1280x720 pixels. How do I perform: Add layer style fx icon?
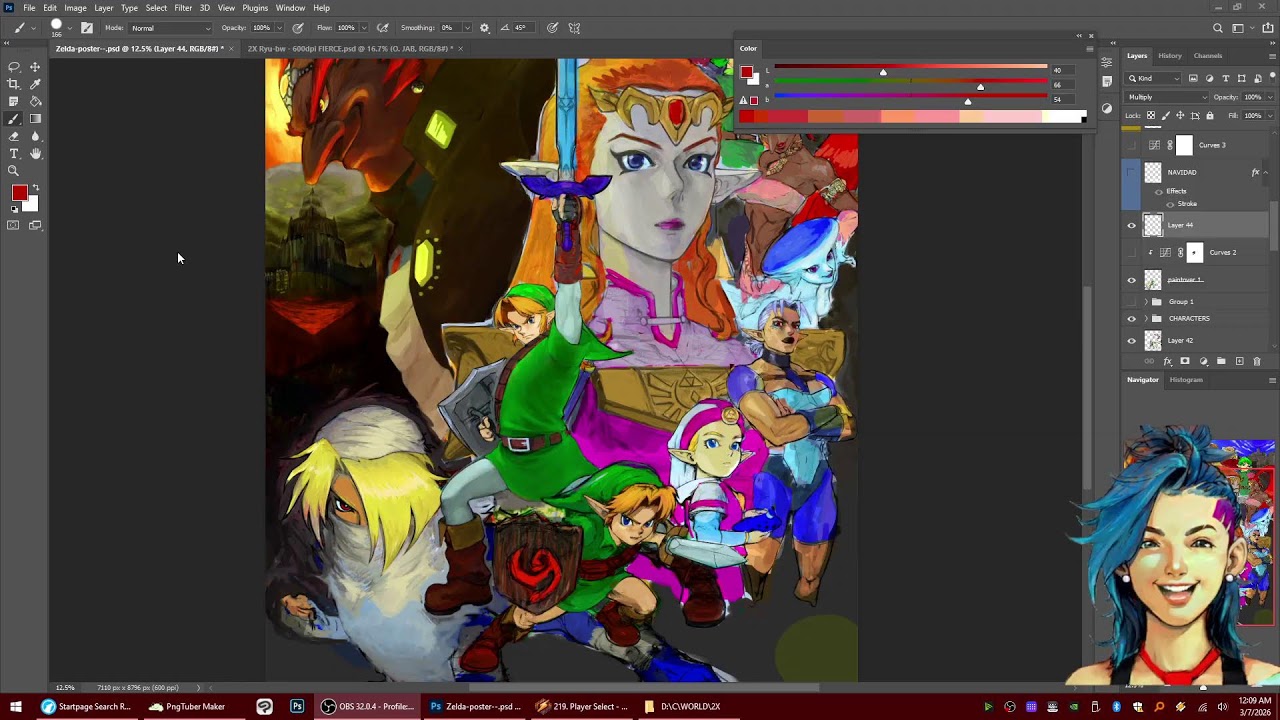[x=1167, y=361]
